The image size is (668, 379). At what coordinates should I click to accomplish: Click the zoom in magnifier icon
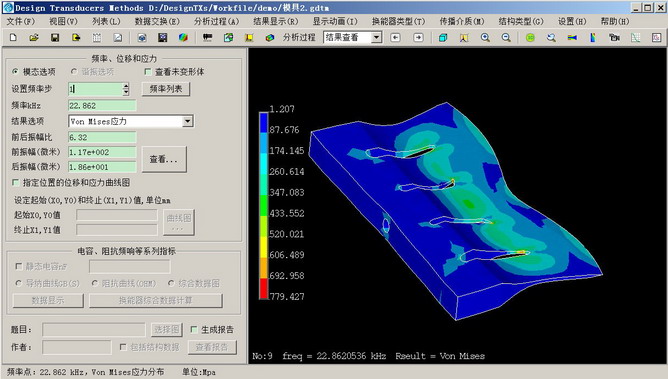[x=485, y=37]
